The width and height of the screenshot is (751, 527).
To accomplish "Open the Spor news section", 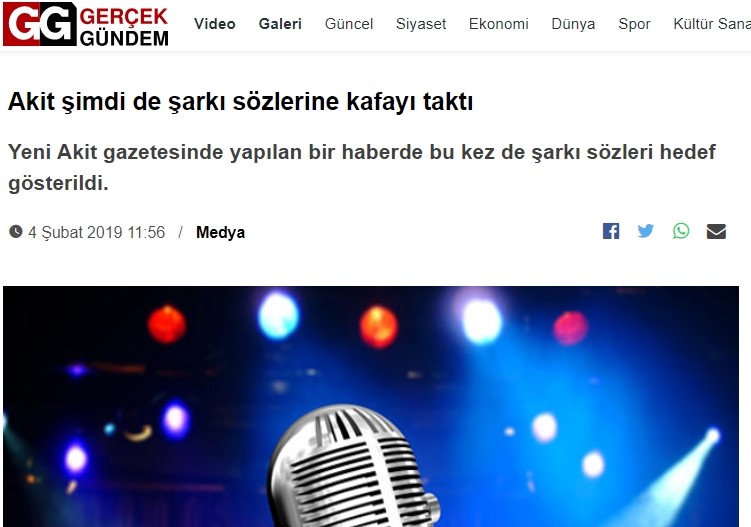I will click(634, 24).
